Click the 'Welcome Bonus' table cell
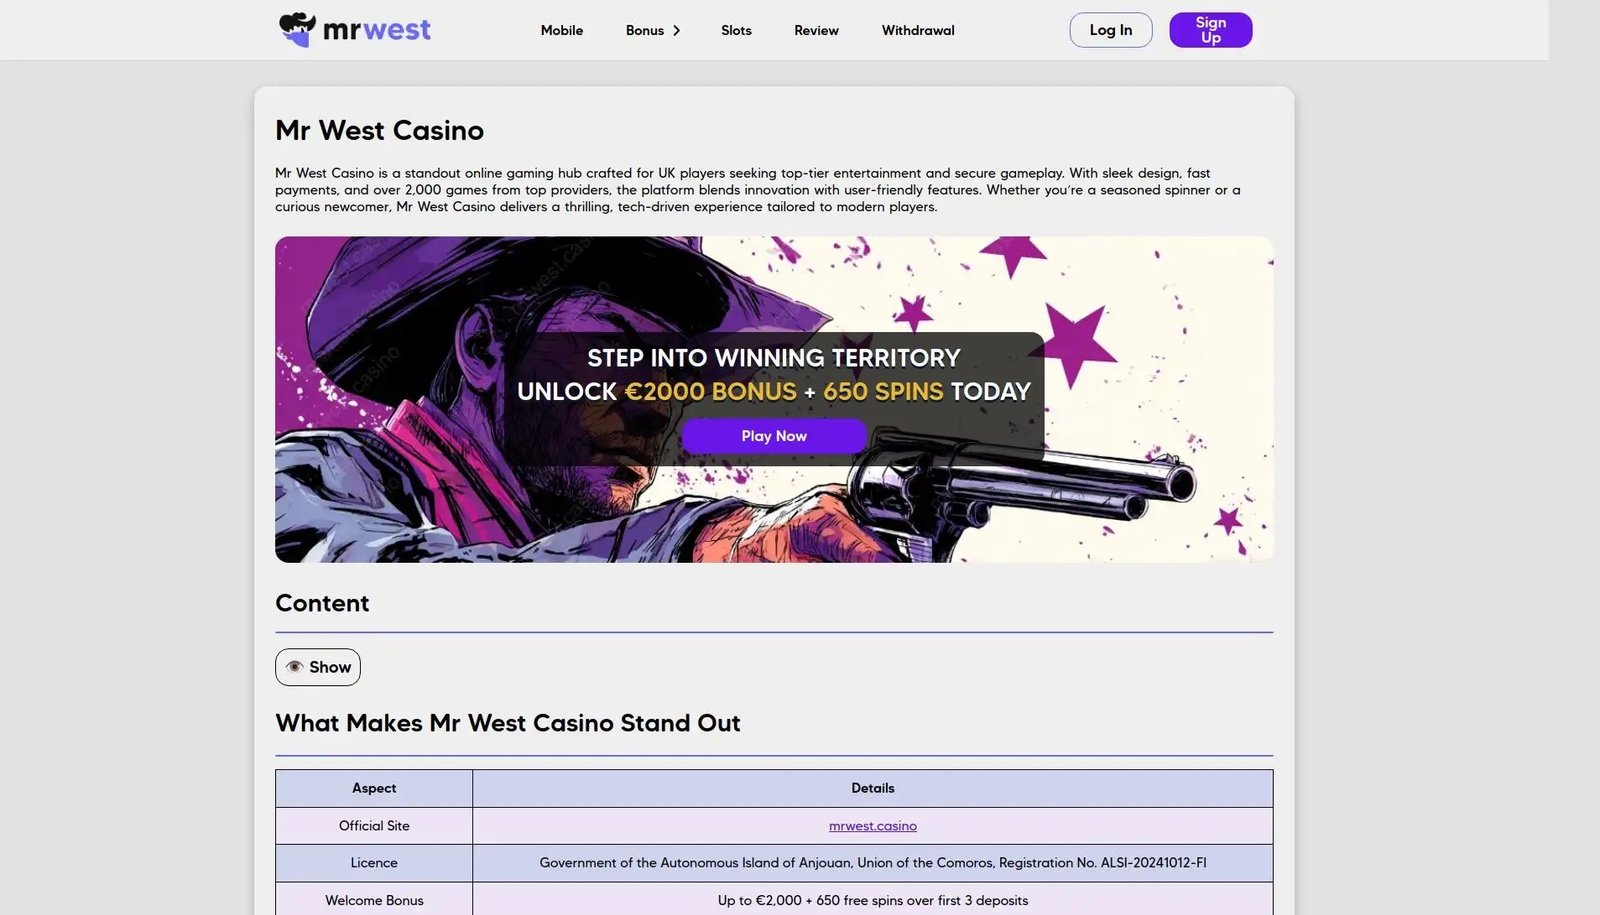Screen dimensions: 1600x915 coord(374,900)
